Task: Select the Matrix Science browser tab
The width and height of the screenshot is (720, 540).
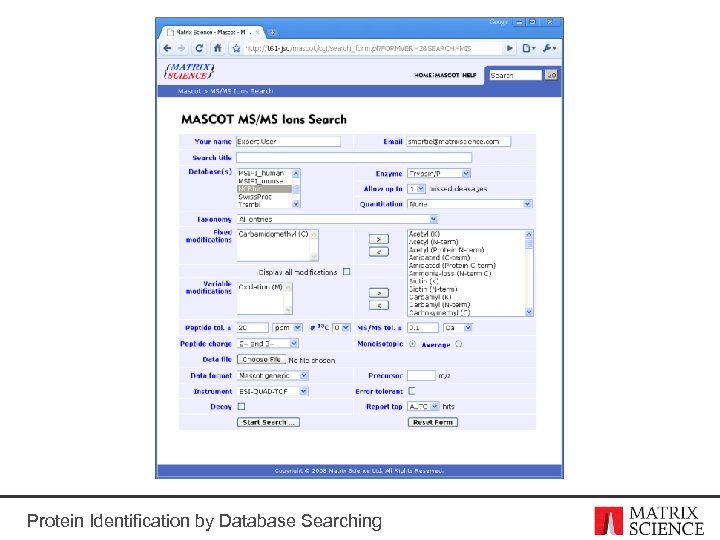Action: 212,32
